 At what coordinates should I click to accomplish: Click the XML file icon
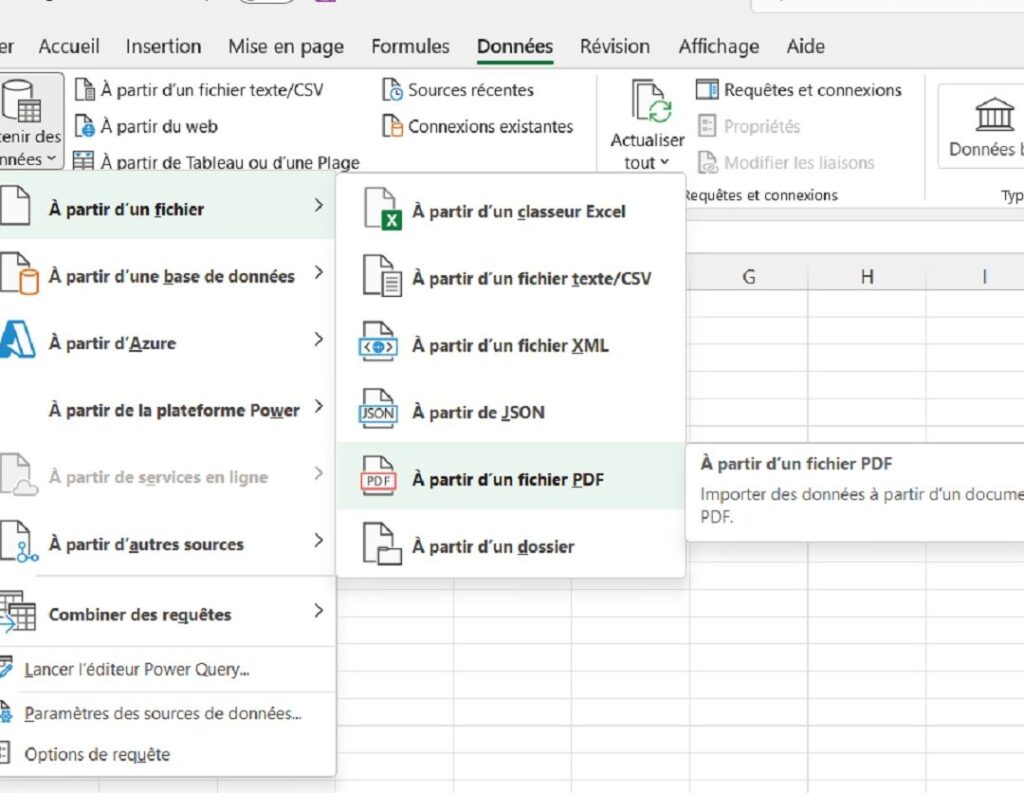click(x=378, y=343)
